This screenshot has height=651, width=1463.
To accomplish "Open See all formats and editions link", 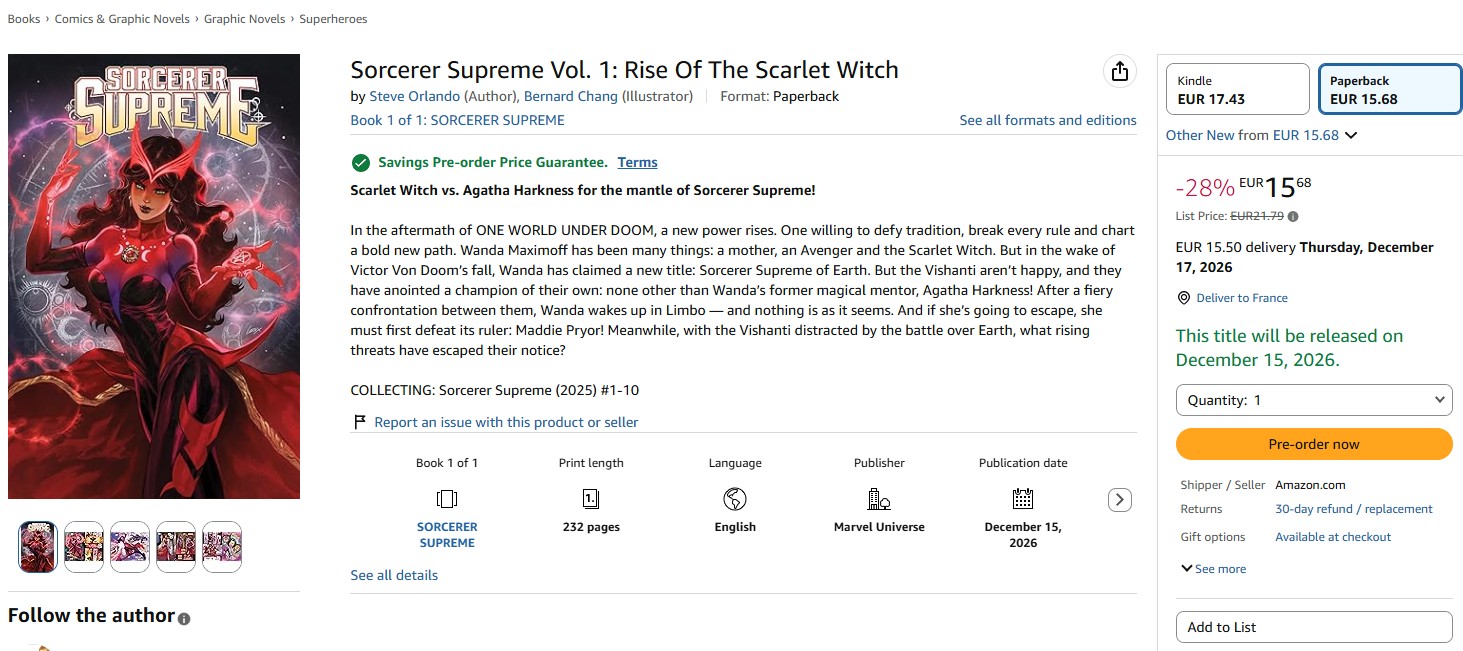I will (1048, 120).
